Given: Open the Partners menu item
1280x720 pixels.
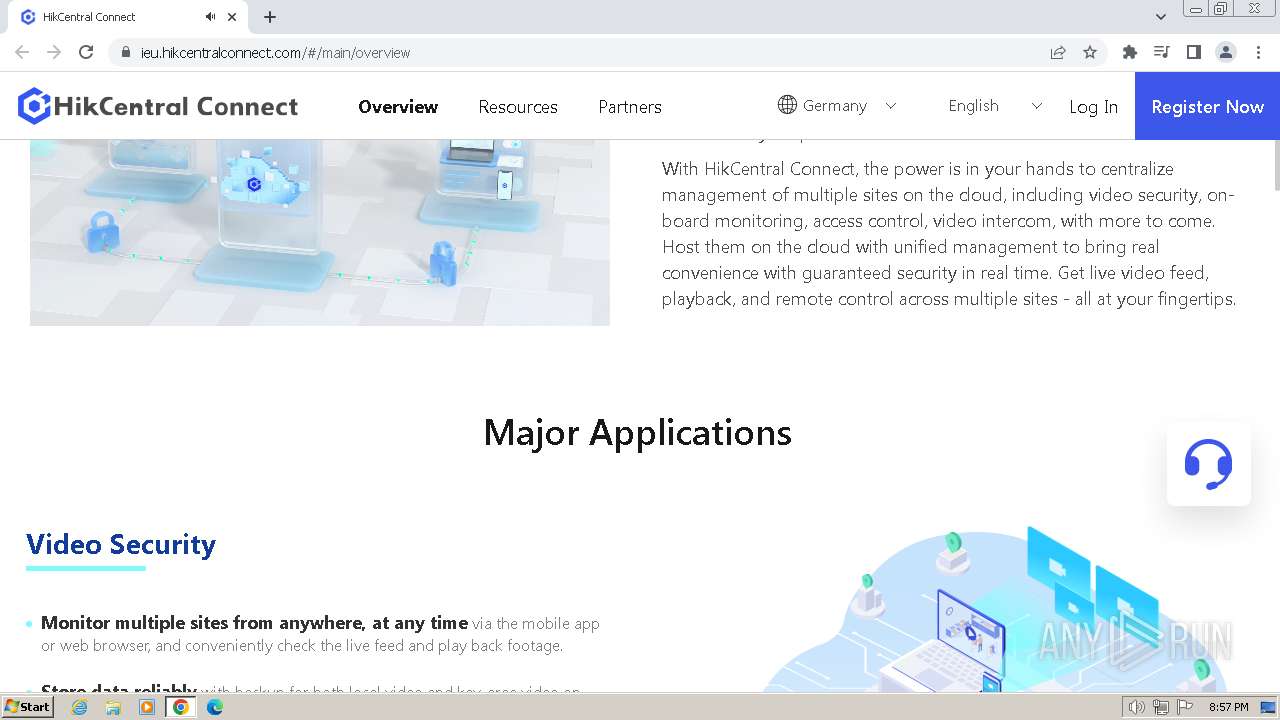Looking at the screenshot, I should (630, 106).
